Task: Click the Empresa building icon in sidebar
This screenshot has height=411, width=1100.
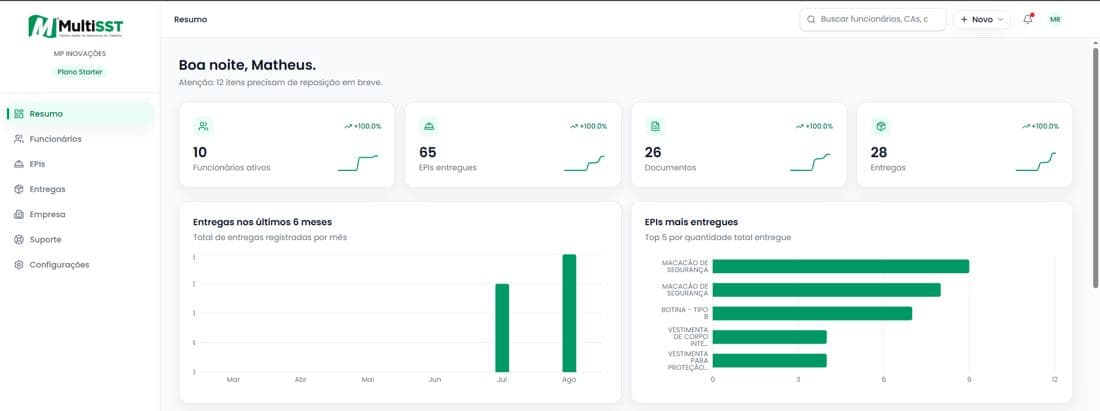Action: click(19, 215)
